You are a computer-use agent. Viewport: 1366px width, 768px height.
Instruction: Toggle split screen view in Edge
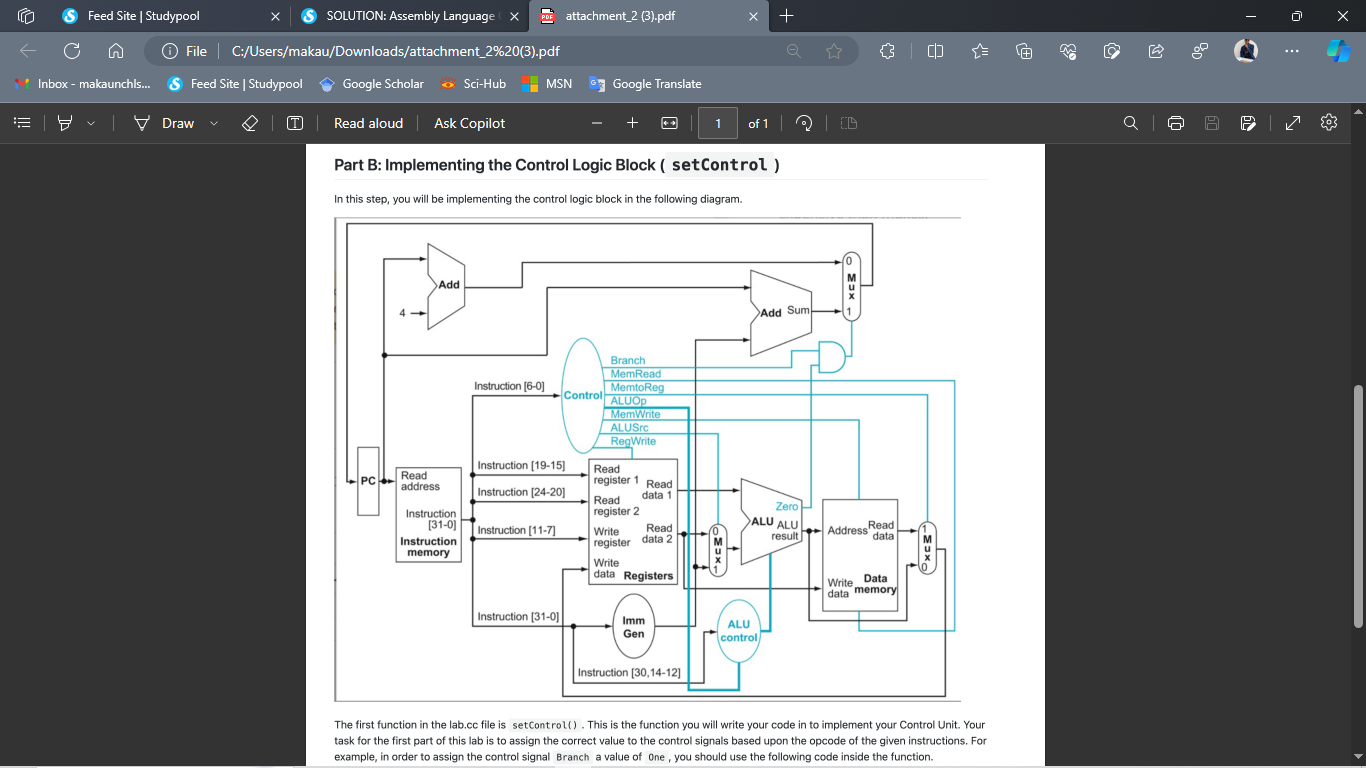point(935,51)
